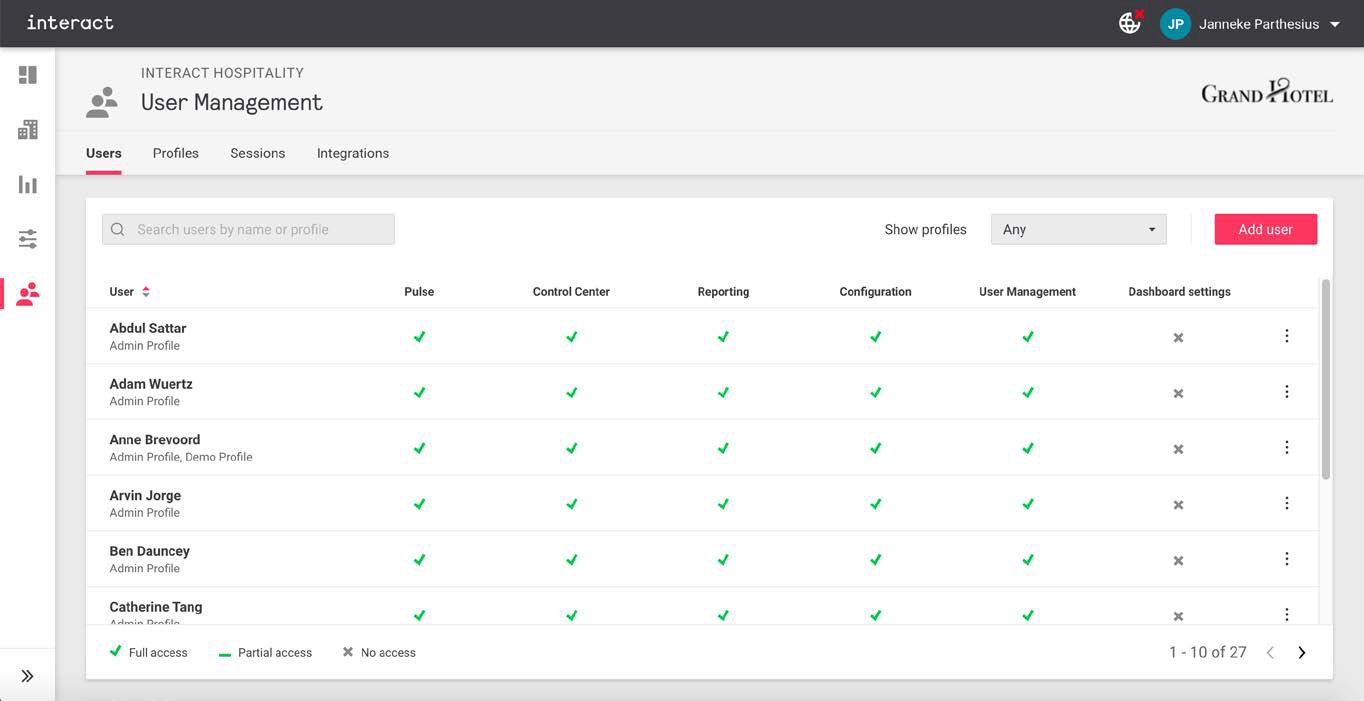Click the globe connection status icon
The height and width of the screenshot is (701, 1364).
1130,23
